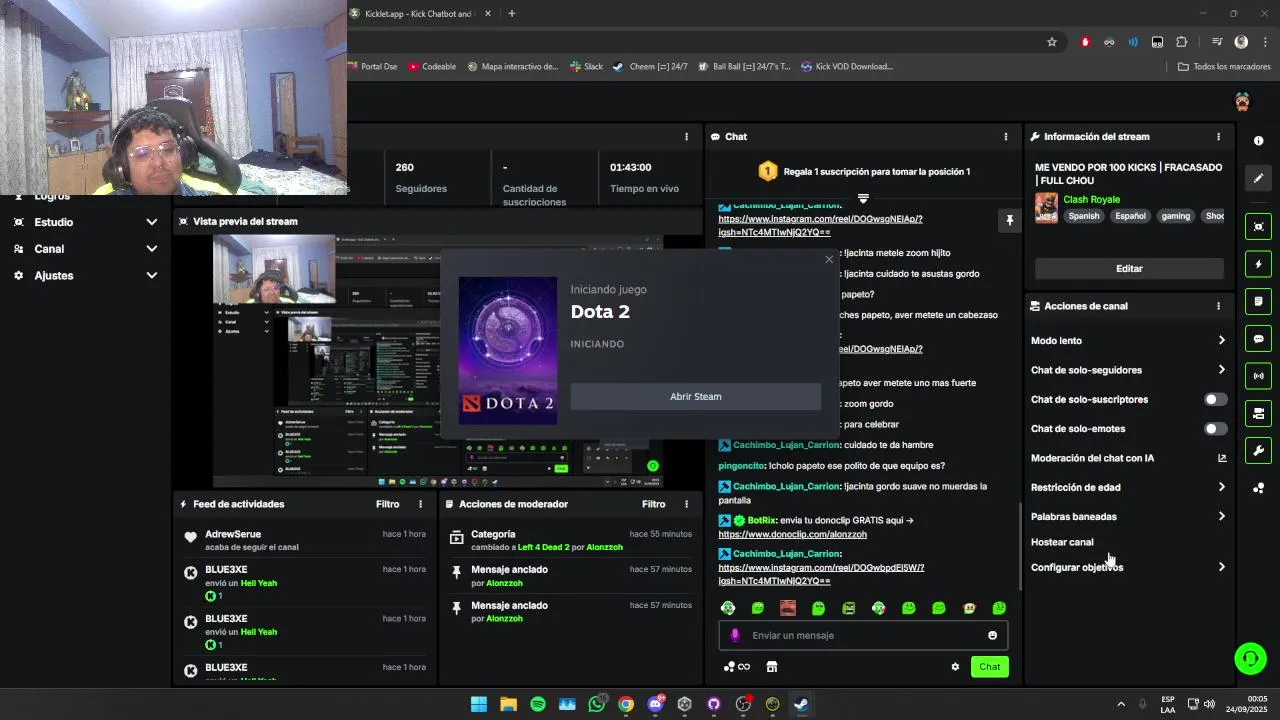Viewport: 1280px width, 720px height.
Task: Click the kicks infinity icon below chat
Action: tap(737, 667)
